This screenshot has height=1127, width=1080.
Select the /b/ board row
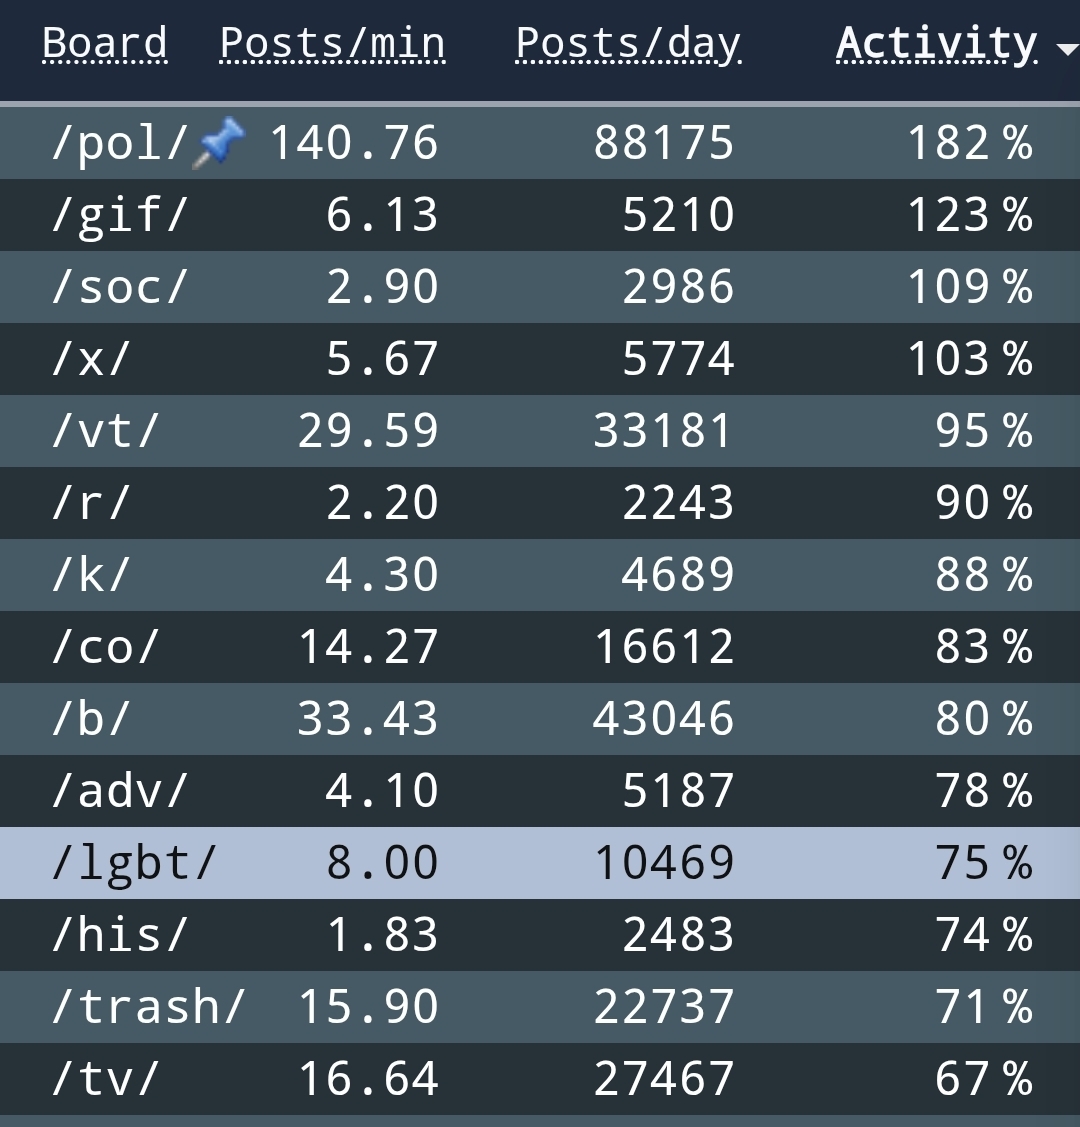pyautogui.click(x=540, y=719)
